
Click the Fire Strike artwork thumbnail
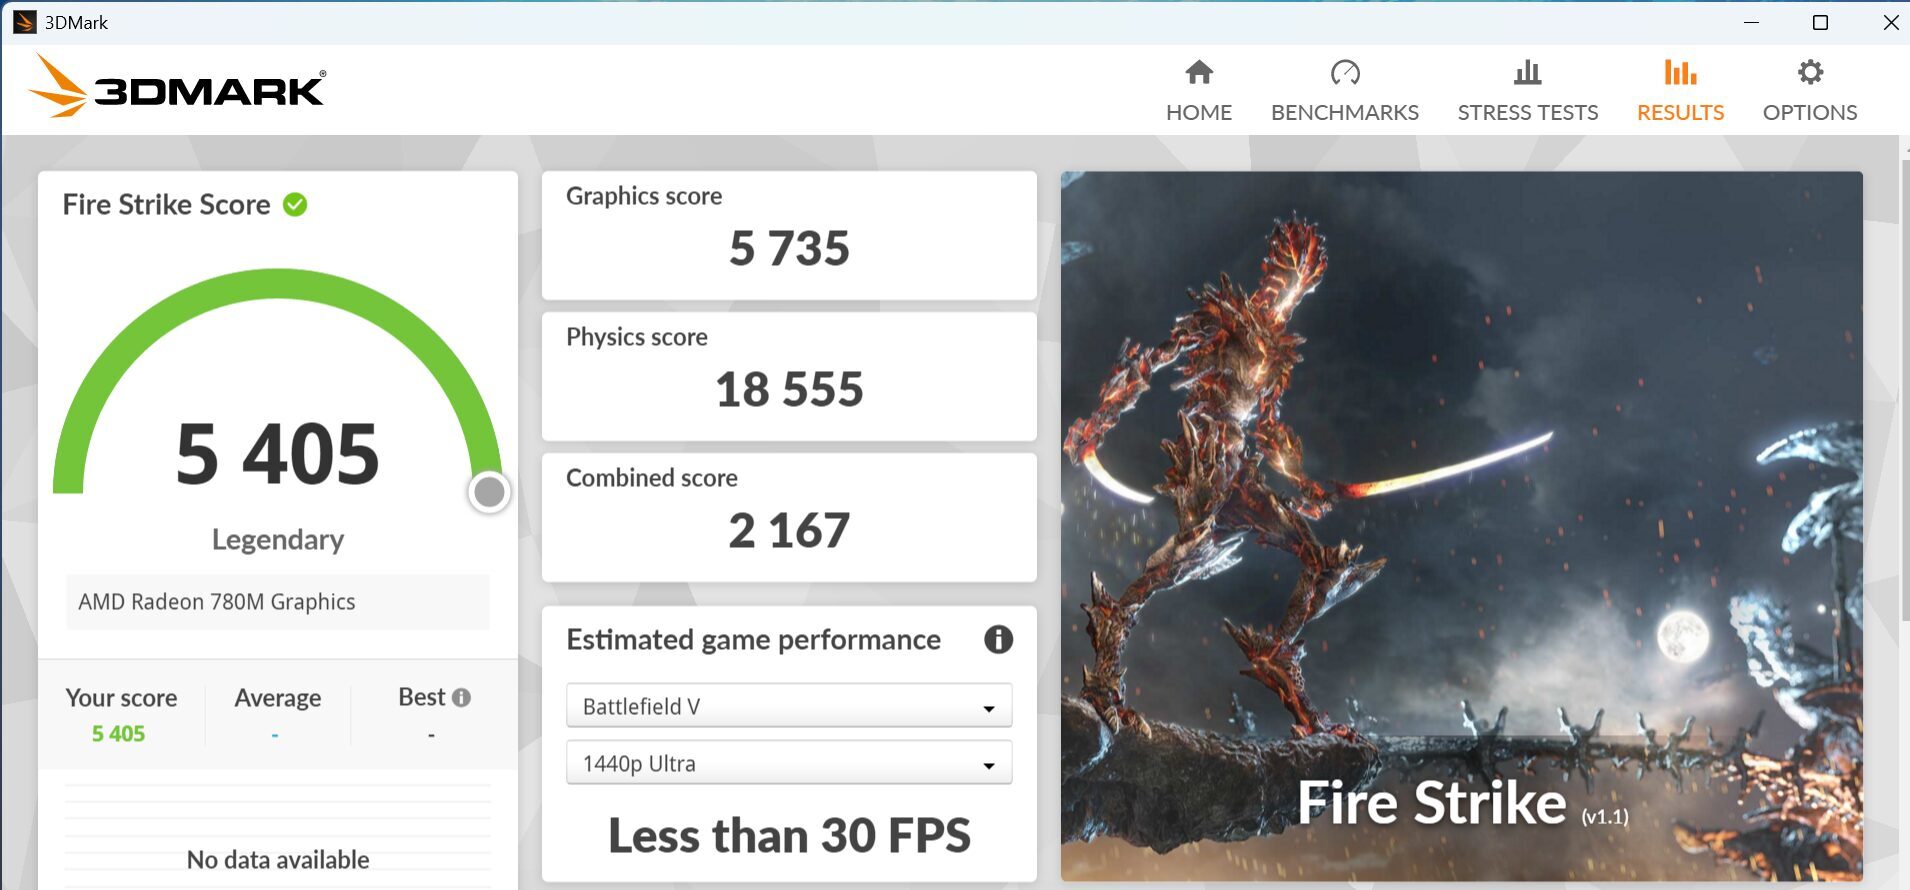click(x=1461, y=526)
